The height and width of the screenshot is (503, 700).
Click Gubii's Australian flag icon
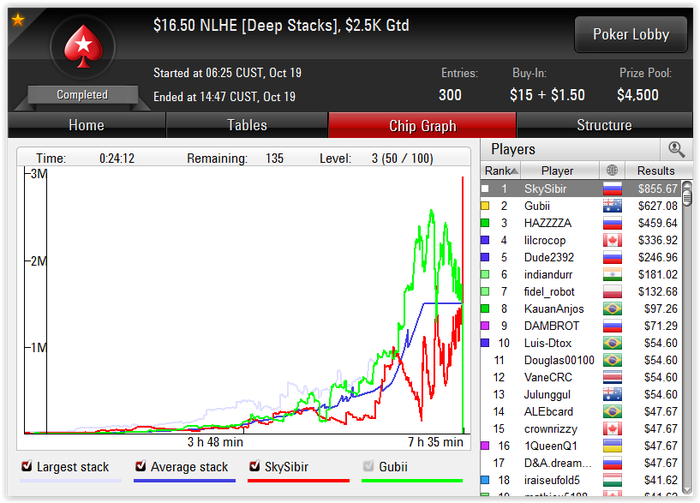tap(612, 206)
